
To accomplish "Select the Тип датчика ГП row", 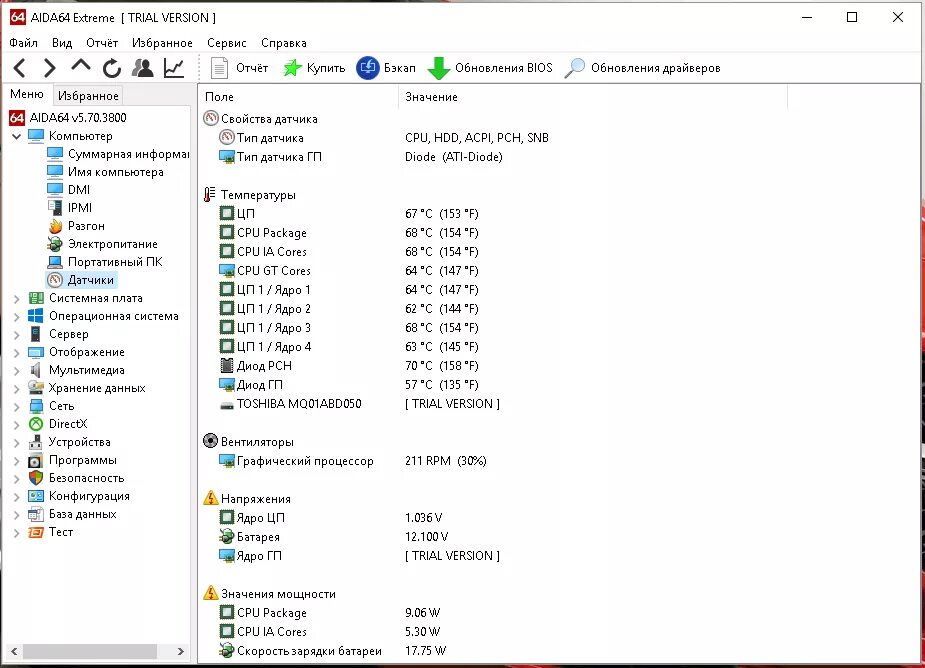I will point(360,156).
